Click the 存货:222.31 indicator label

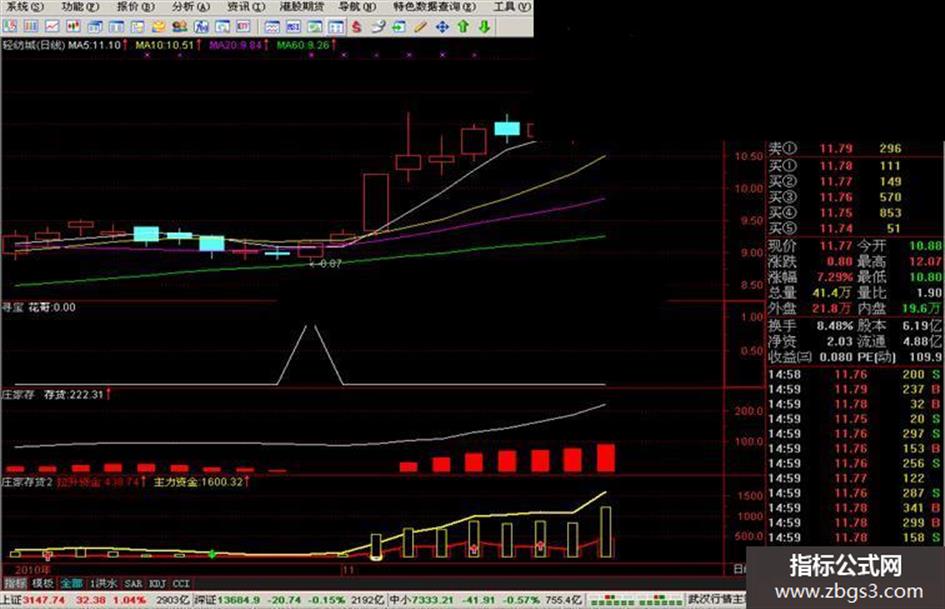pyautogui.click(x=77, y=394)
